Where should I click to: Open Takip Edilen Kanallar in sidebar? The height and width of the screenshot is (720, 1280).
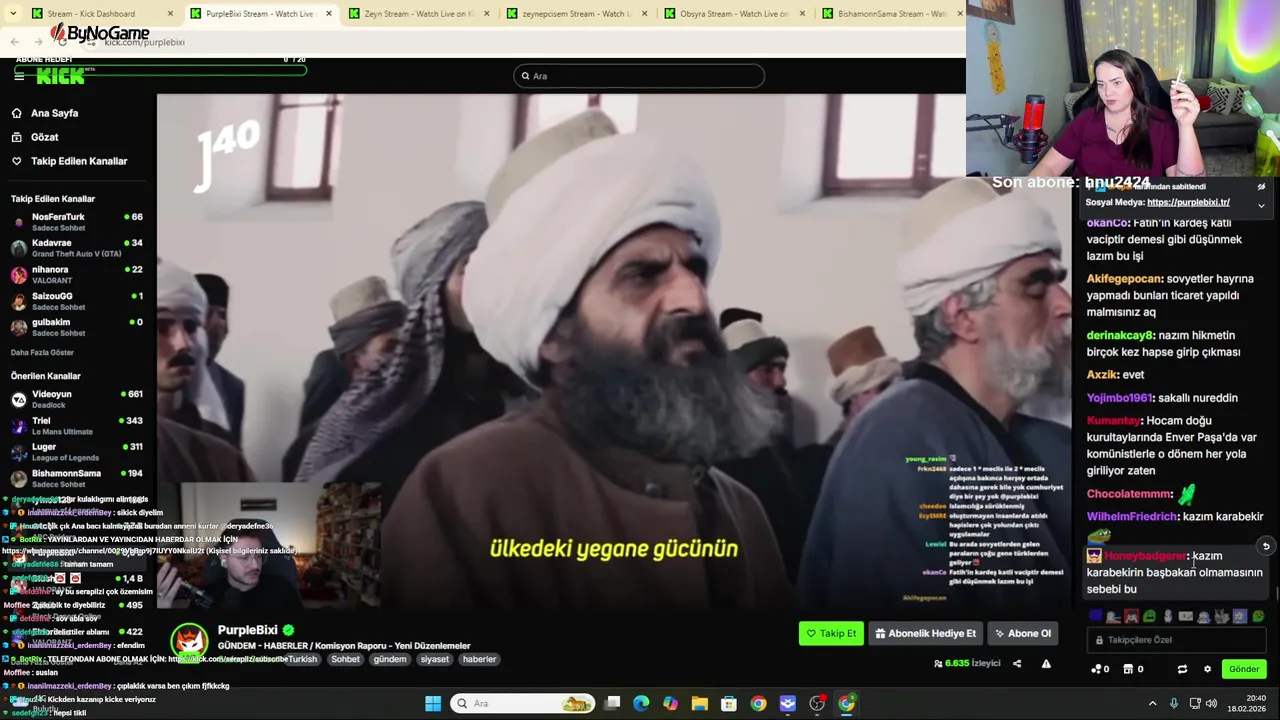coord(78,161)
